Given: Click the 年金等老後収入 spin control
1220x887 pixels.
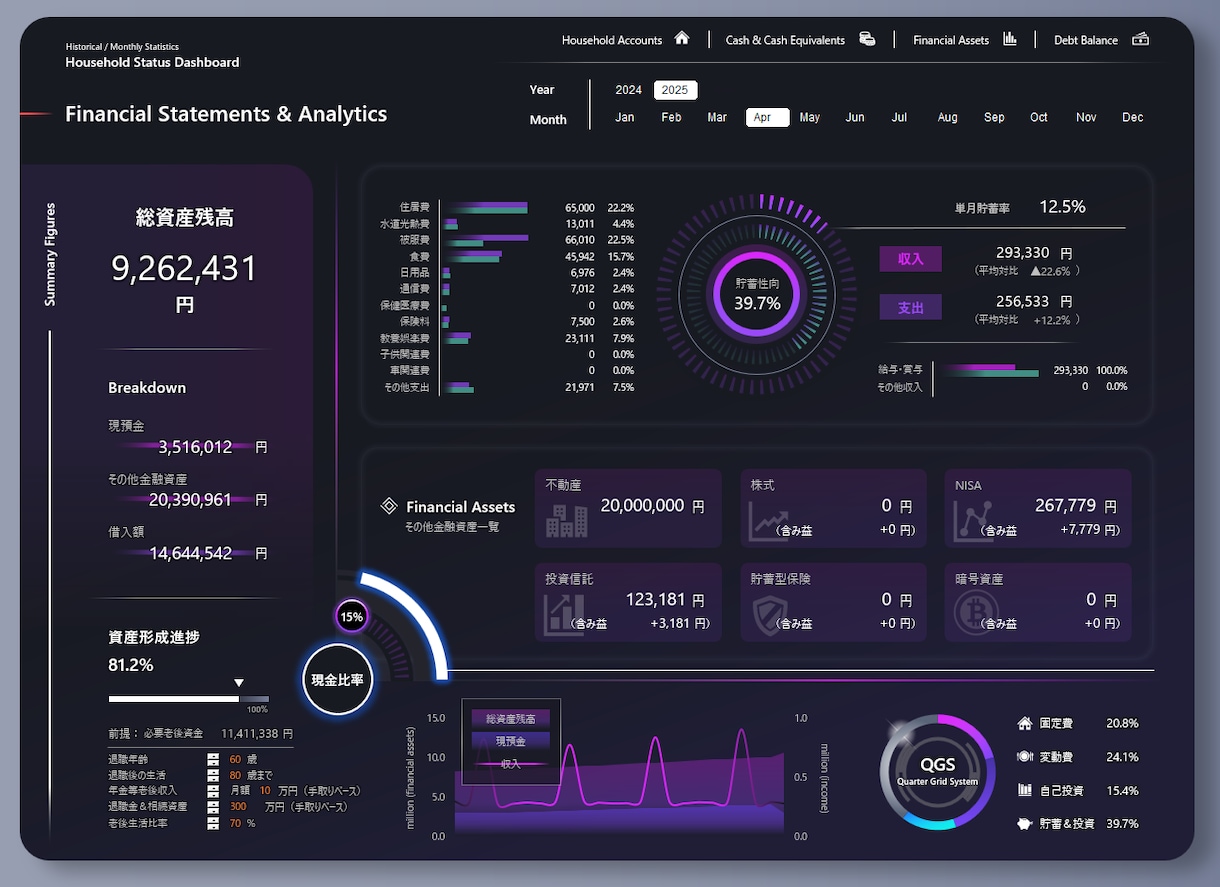Looking at the screenshot, I should pyautogui.click(x=213, y=791).
